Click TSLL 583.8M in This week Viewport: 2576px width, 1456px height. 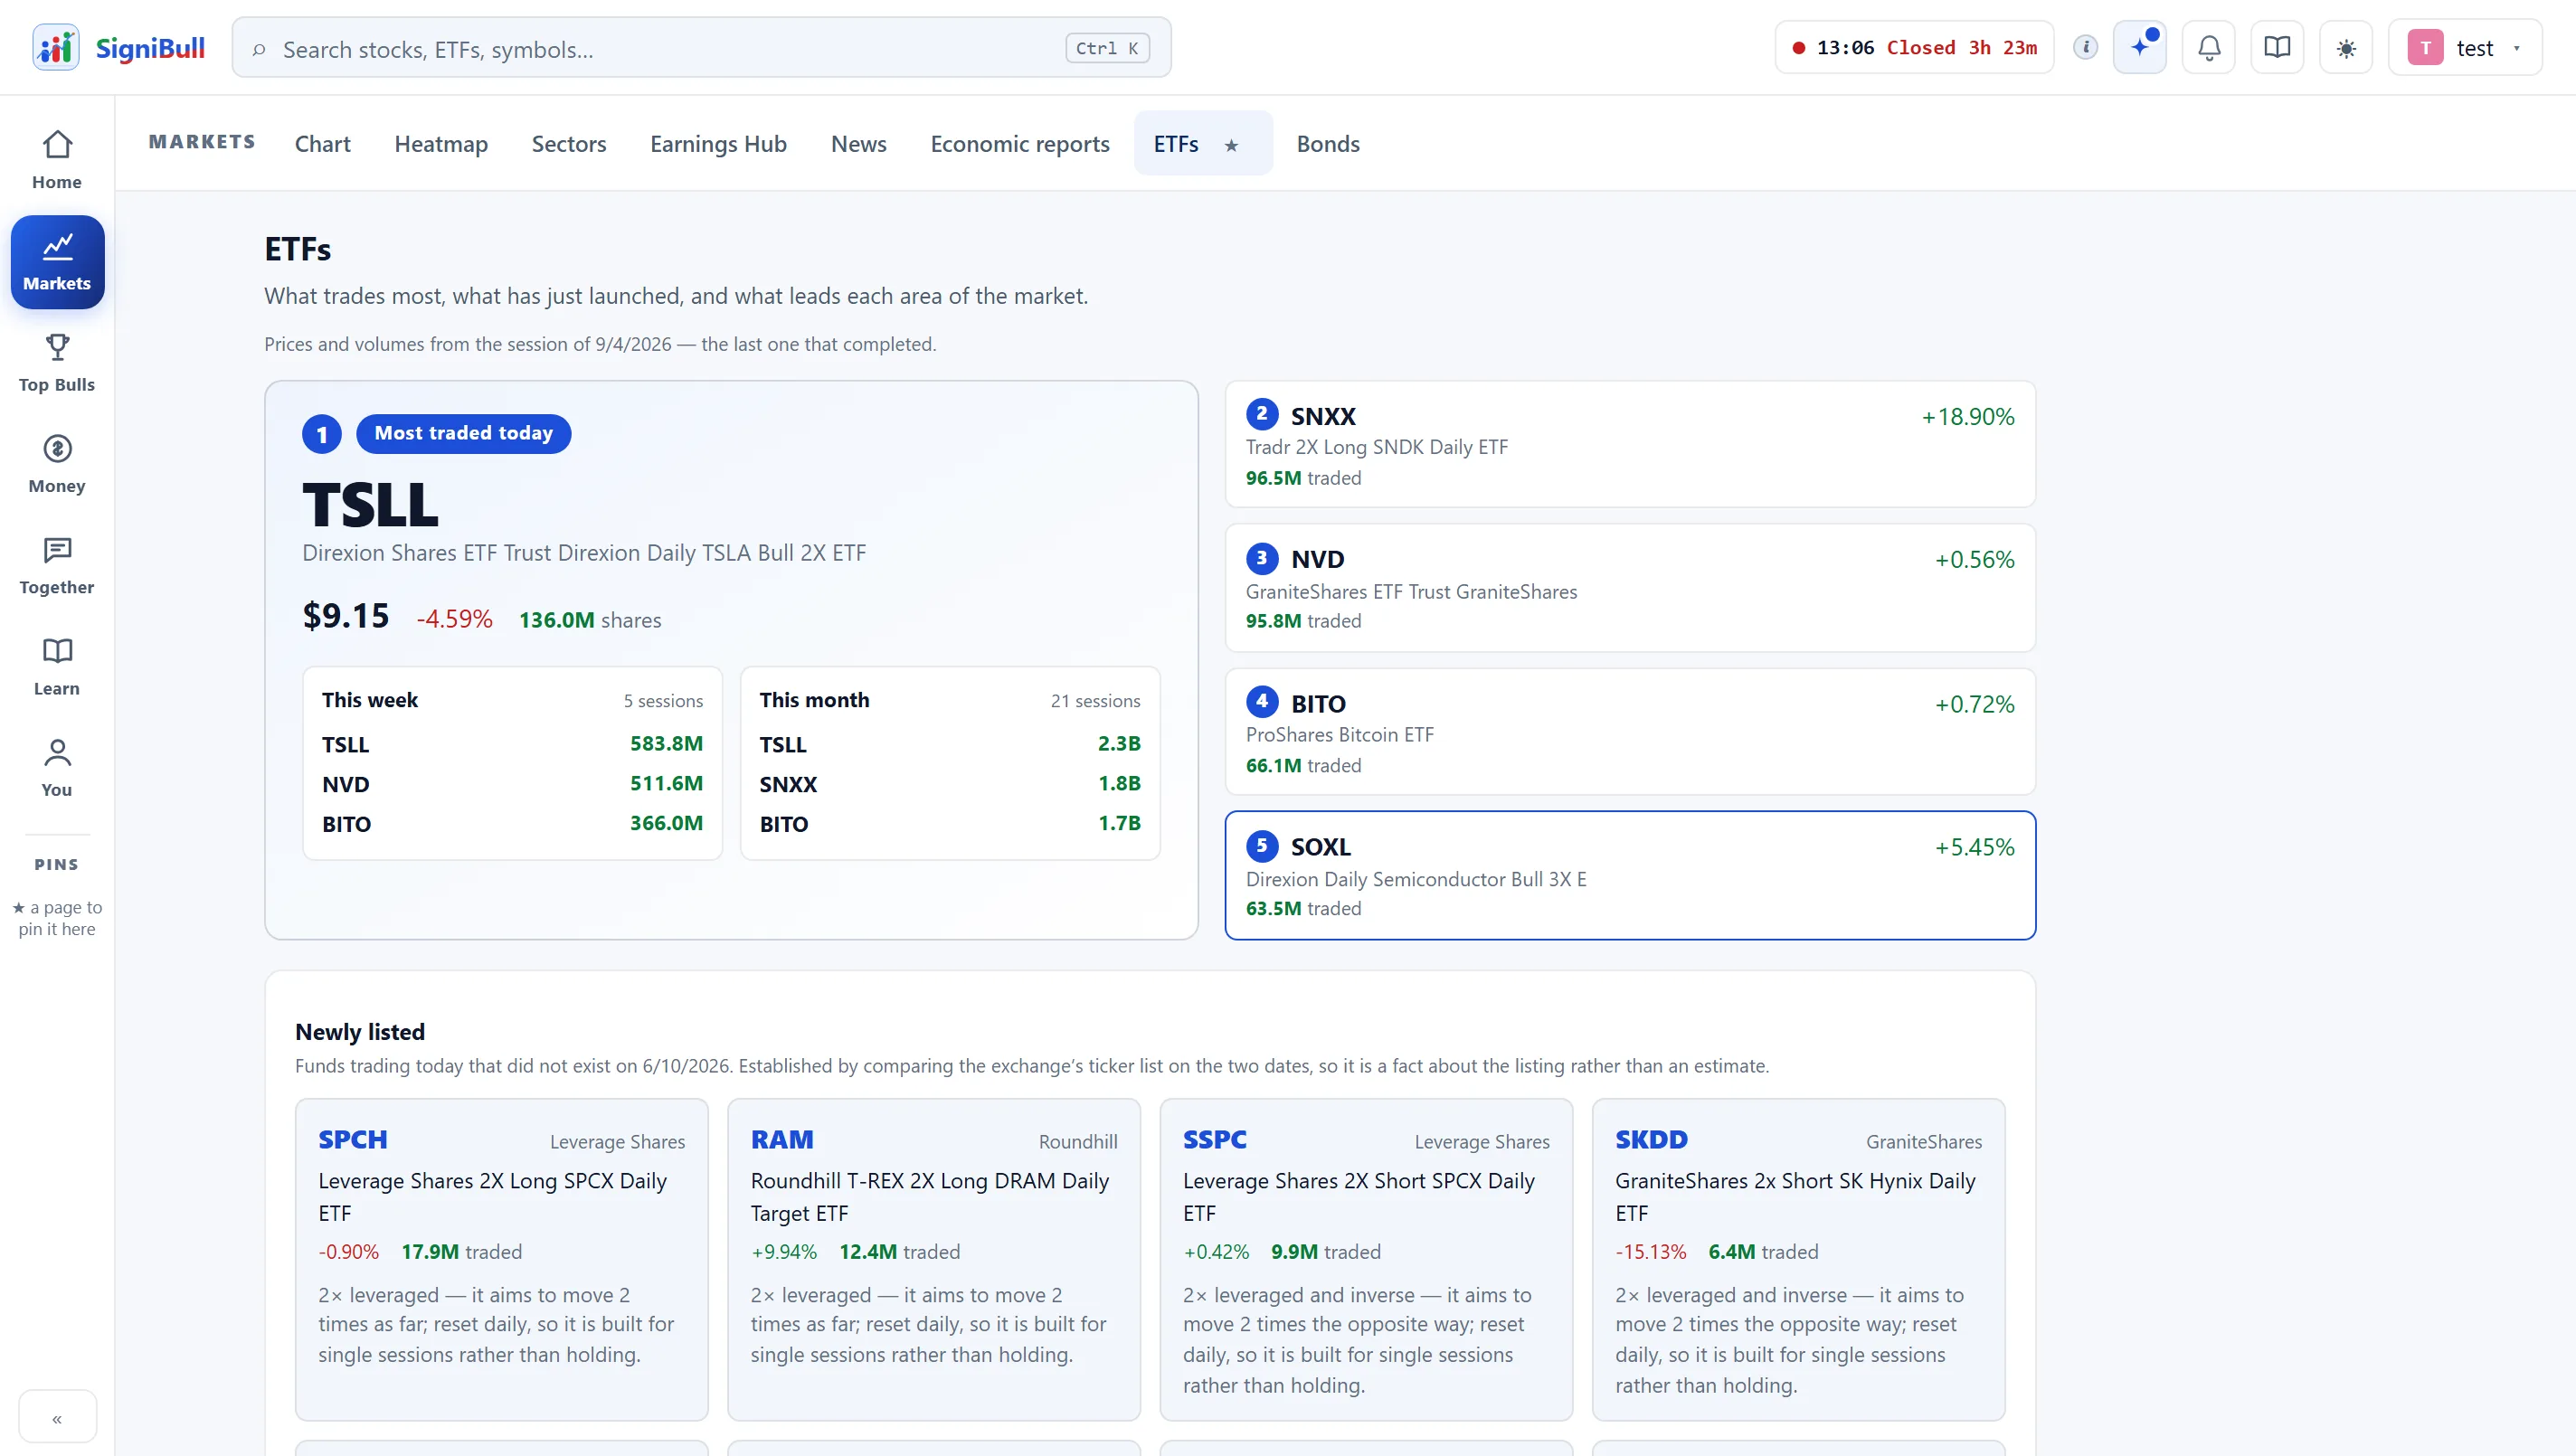click(x=512, y=744)
